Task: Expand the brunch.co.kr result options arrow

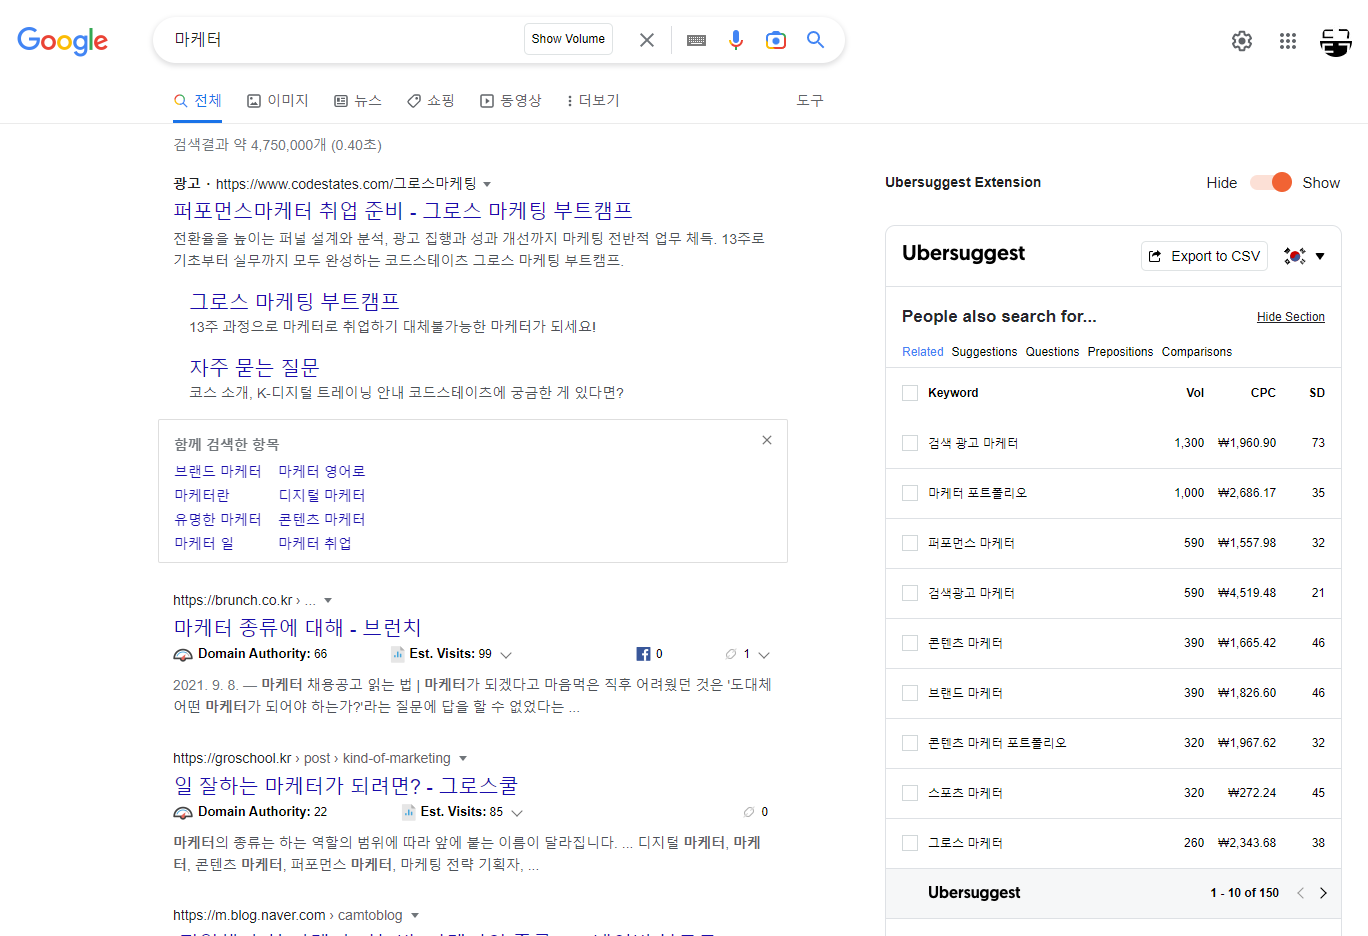Action: tap(328, 601)
